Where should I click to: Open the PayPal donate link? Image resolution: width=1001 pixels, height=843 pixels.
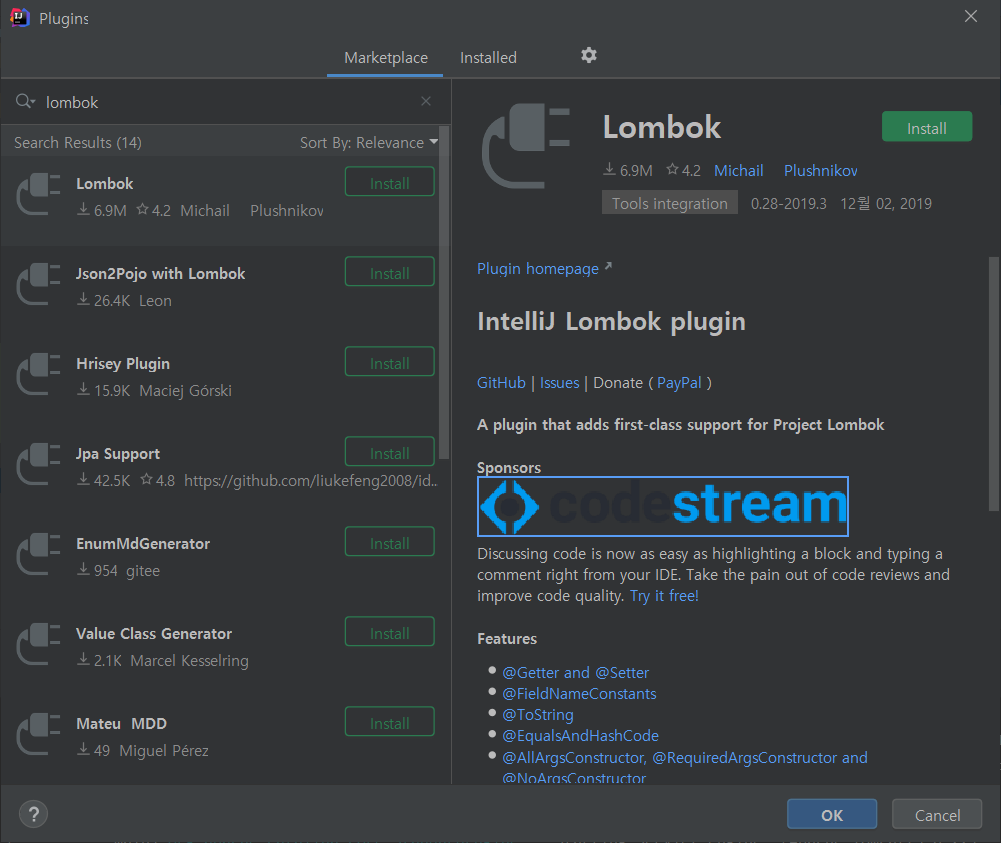(679, 382)
